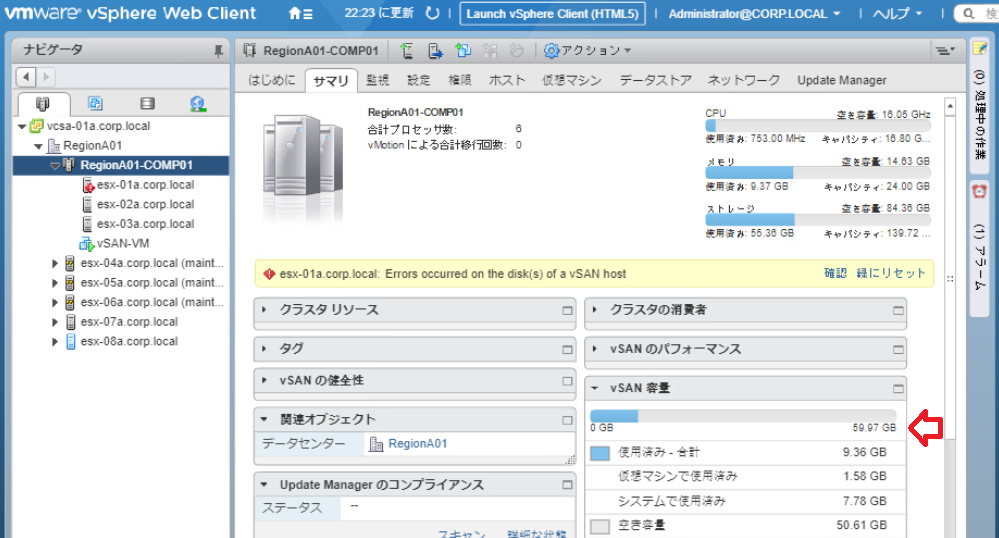This screenshot has height=538, width=999.
Task: Click the greyed-out resource pool toolbar icon
Action: click(490, 50)
